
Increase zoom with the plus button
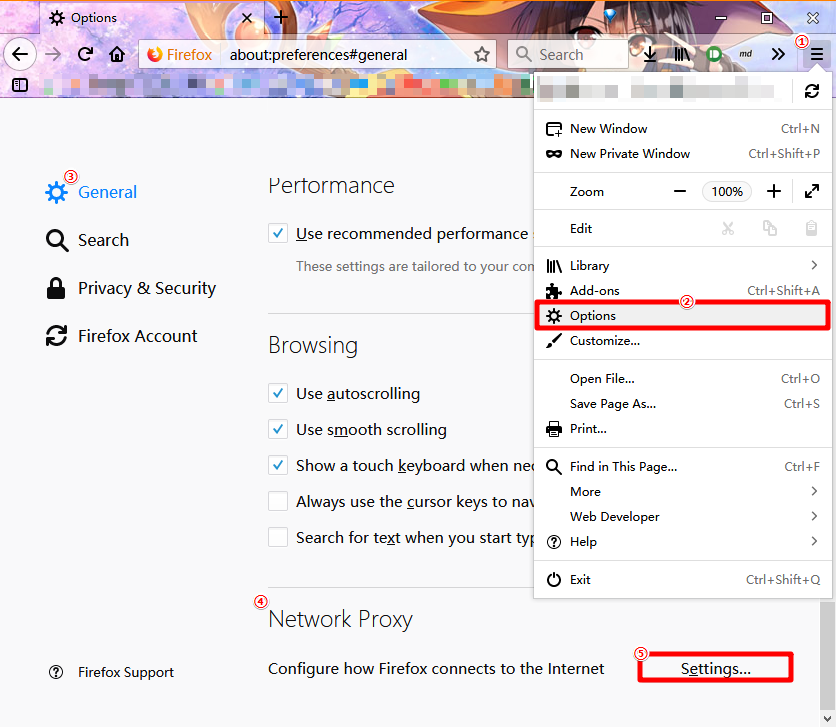(x=774, y=191)
